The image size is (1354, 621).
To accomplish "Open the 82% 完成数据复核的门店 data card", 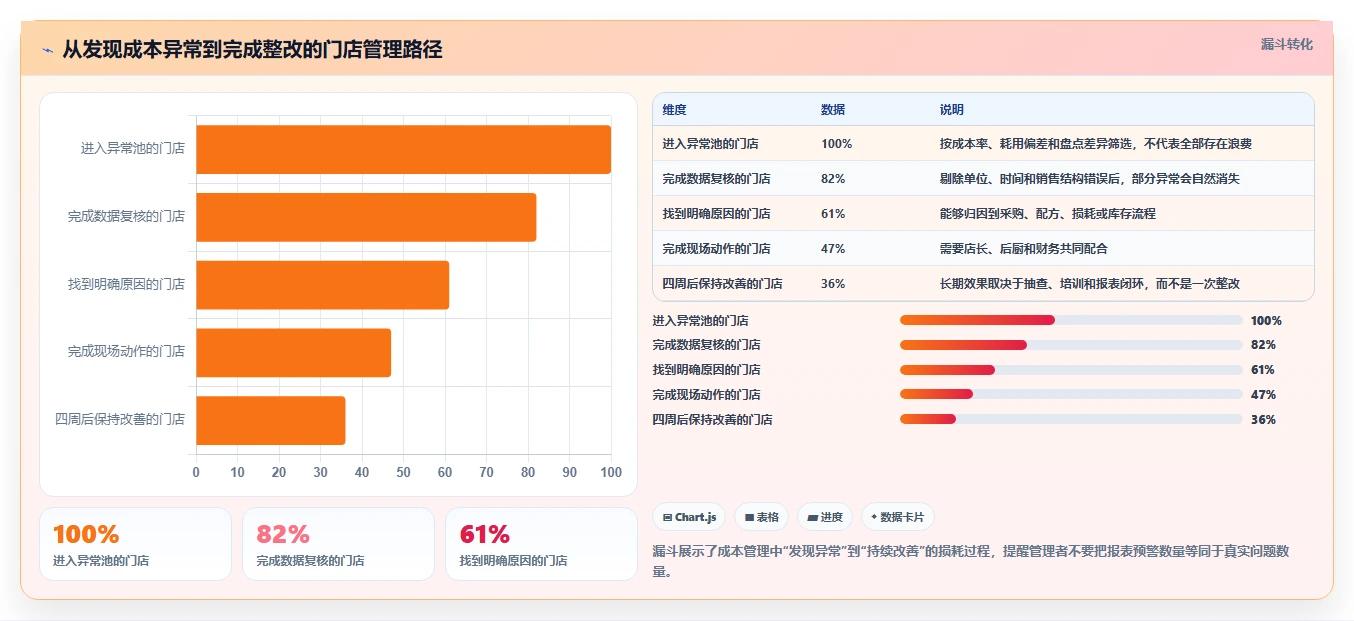I will click(x=338, y=544).
